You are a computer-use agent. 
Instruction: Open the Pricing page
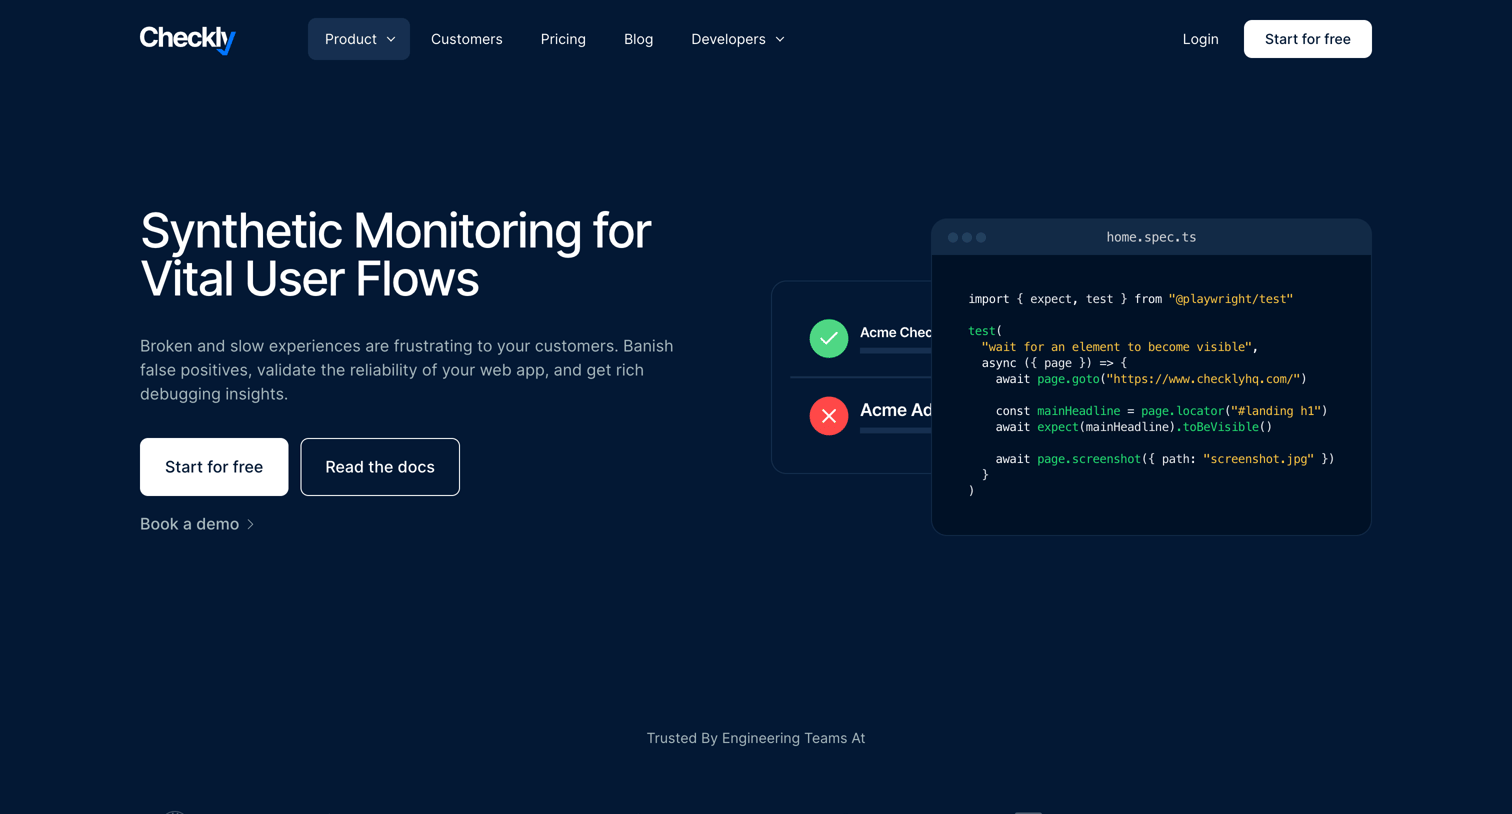(x=563, y=39)
